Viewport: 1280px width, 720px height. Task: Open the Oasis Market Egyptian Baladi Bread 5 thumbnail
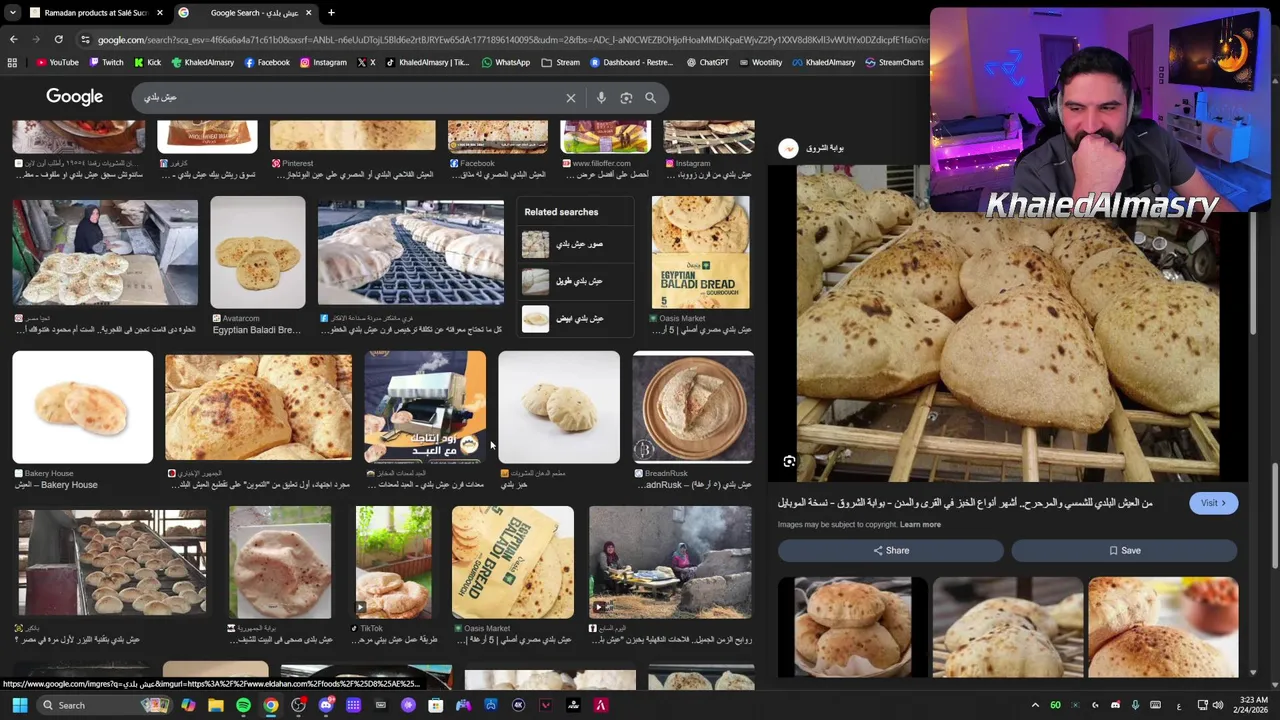click(x=700, y=253)
